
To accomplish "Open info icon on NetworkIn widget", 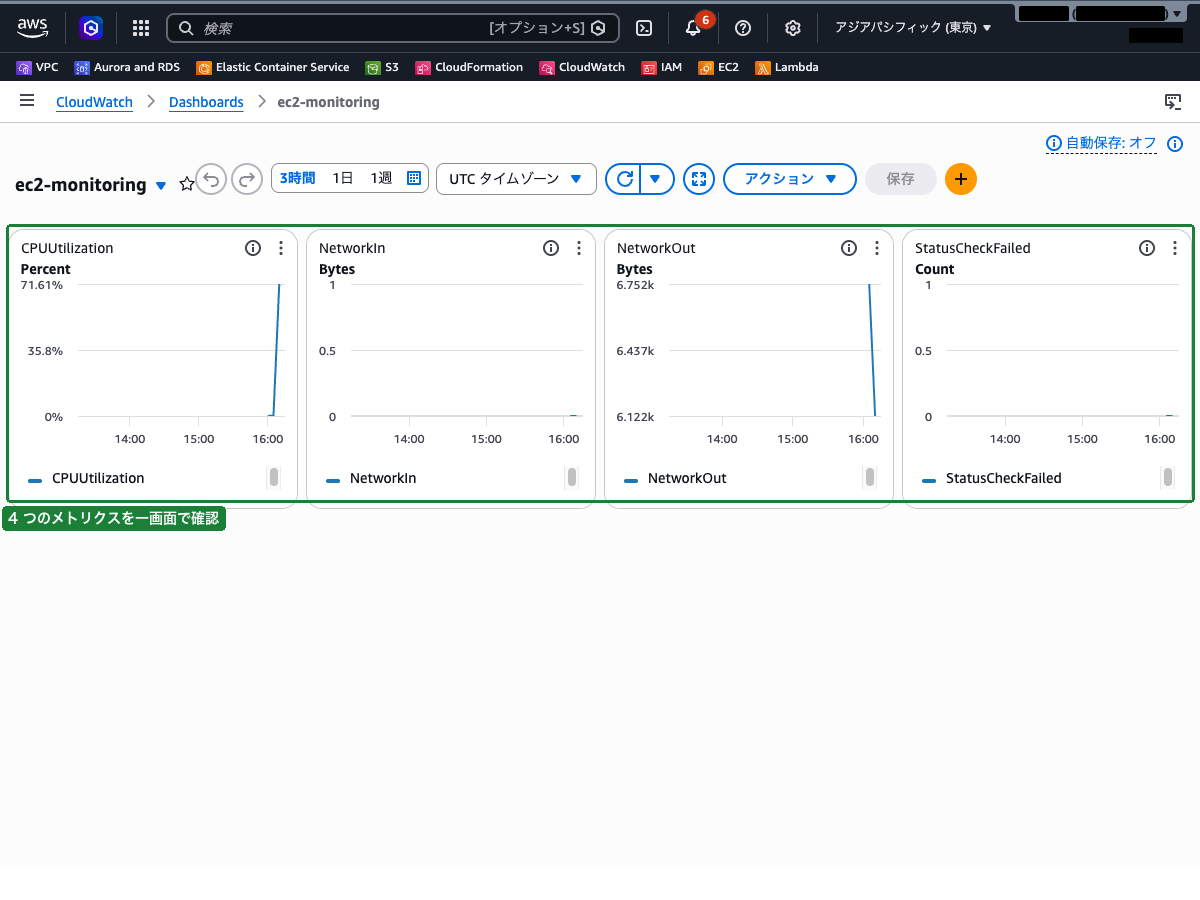I will [x=551, y=248].
